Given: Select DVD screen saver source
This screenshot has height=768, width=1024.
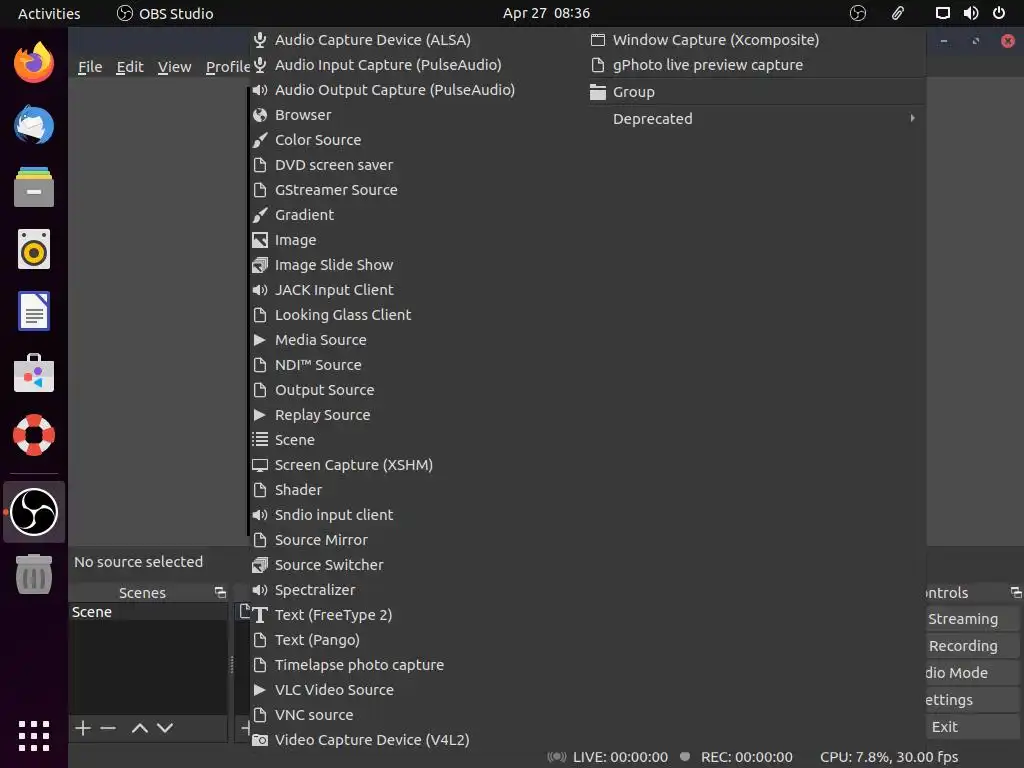Looking at the screenshot, I should tap(418, 165).
